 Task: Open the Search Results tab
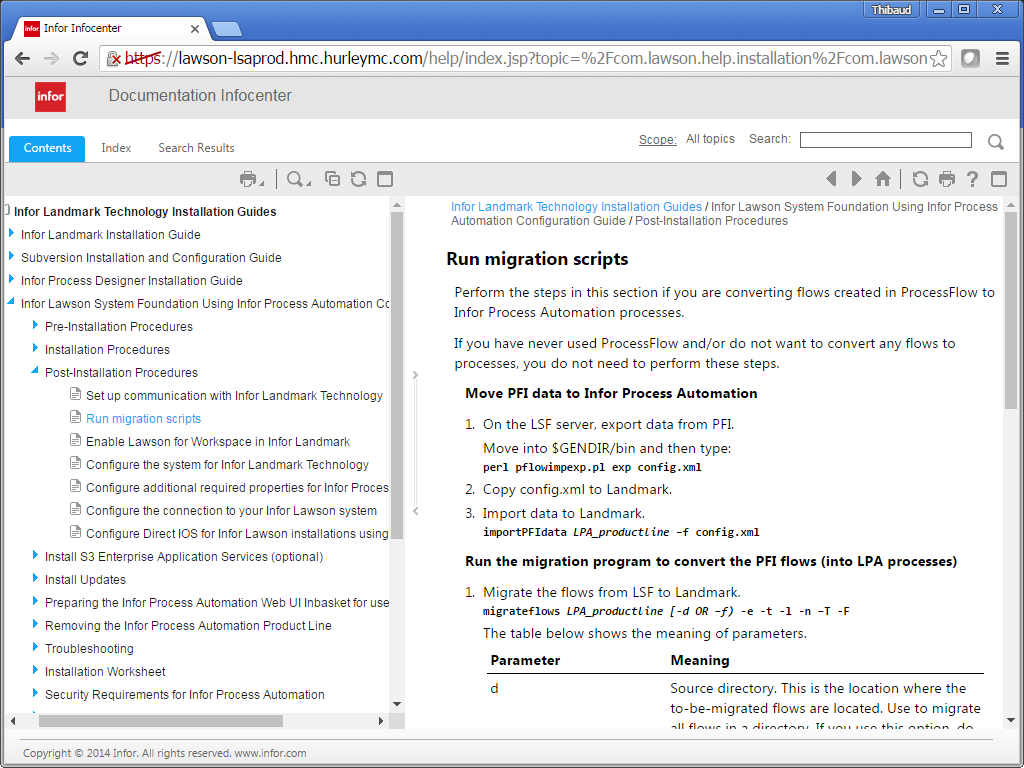[196, 148]
